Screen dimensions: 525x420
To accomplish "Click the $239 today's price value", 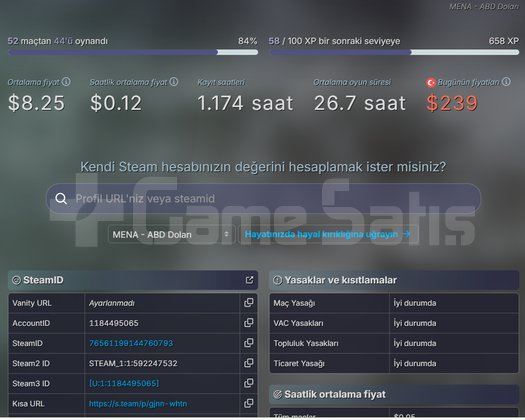I will [452, 103].
